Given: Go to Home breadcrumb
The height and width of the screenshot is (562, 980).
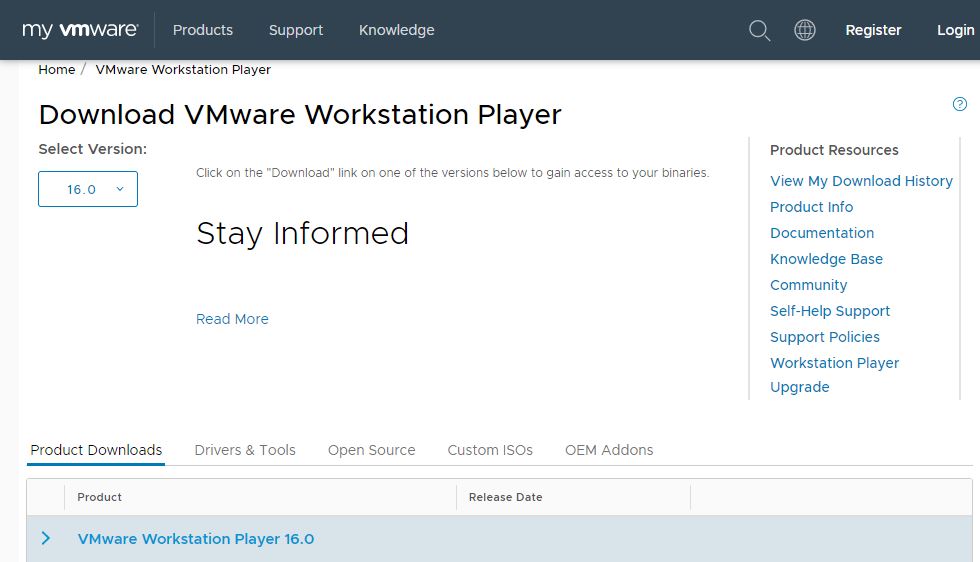Looking at the screenshot, I should (56, 69).
